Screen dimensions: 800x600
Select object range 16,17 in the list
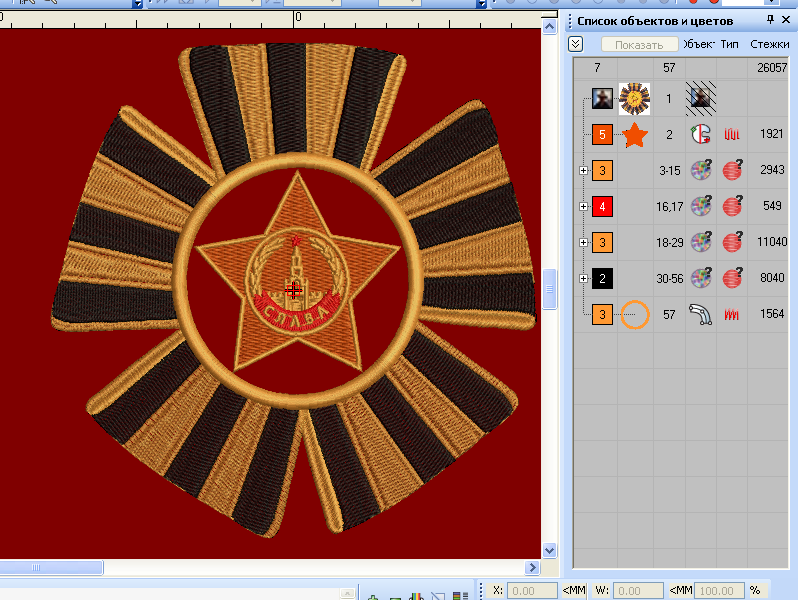tap(669, 207)
